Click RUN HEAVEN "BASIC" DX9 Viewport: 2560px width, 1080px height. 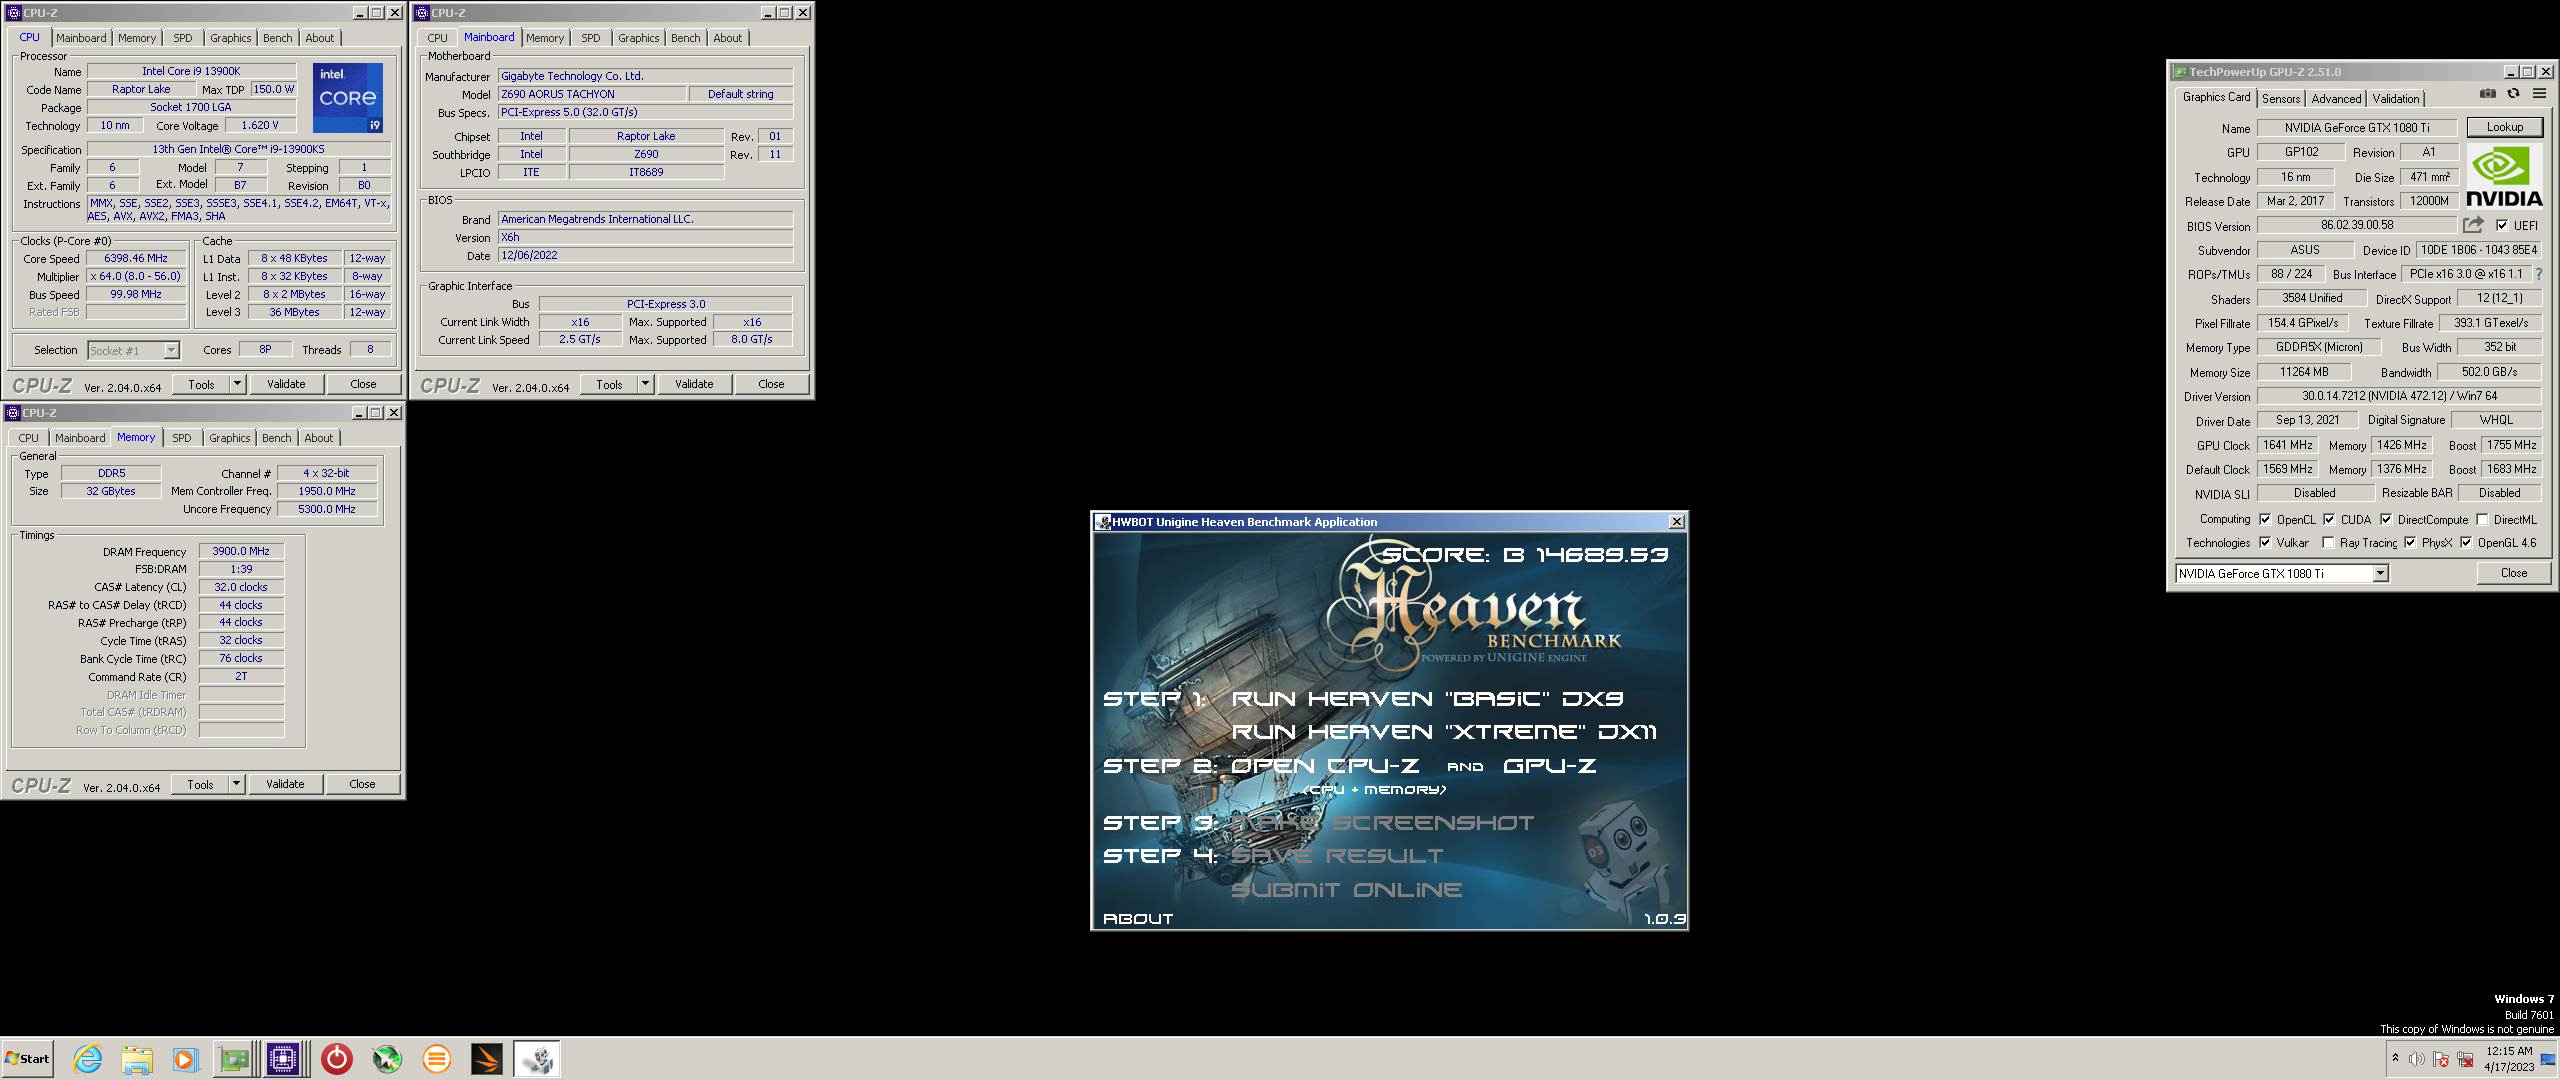pyautogui.click(x=1427, y=699)
